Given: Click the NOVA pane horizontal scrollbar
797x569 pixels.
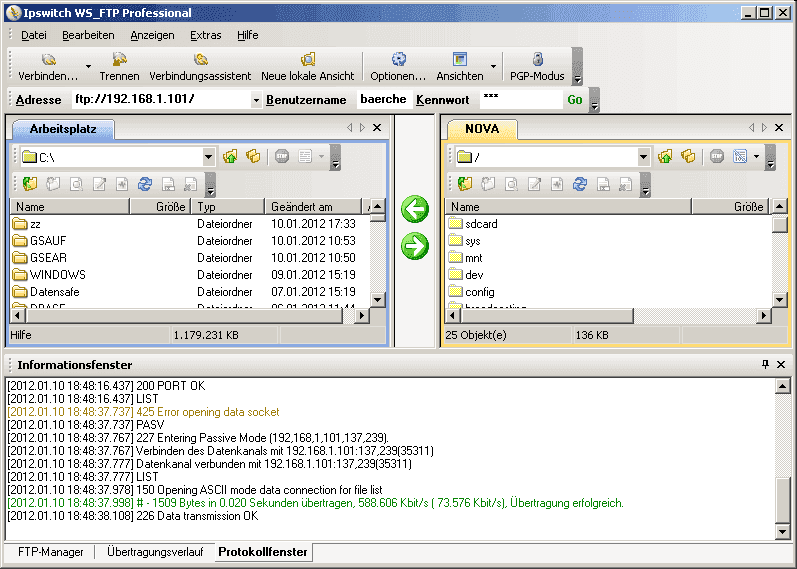Looking at the screenshot, I should pos(546,316).
